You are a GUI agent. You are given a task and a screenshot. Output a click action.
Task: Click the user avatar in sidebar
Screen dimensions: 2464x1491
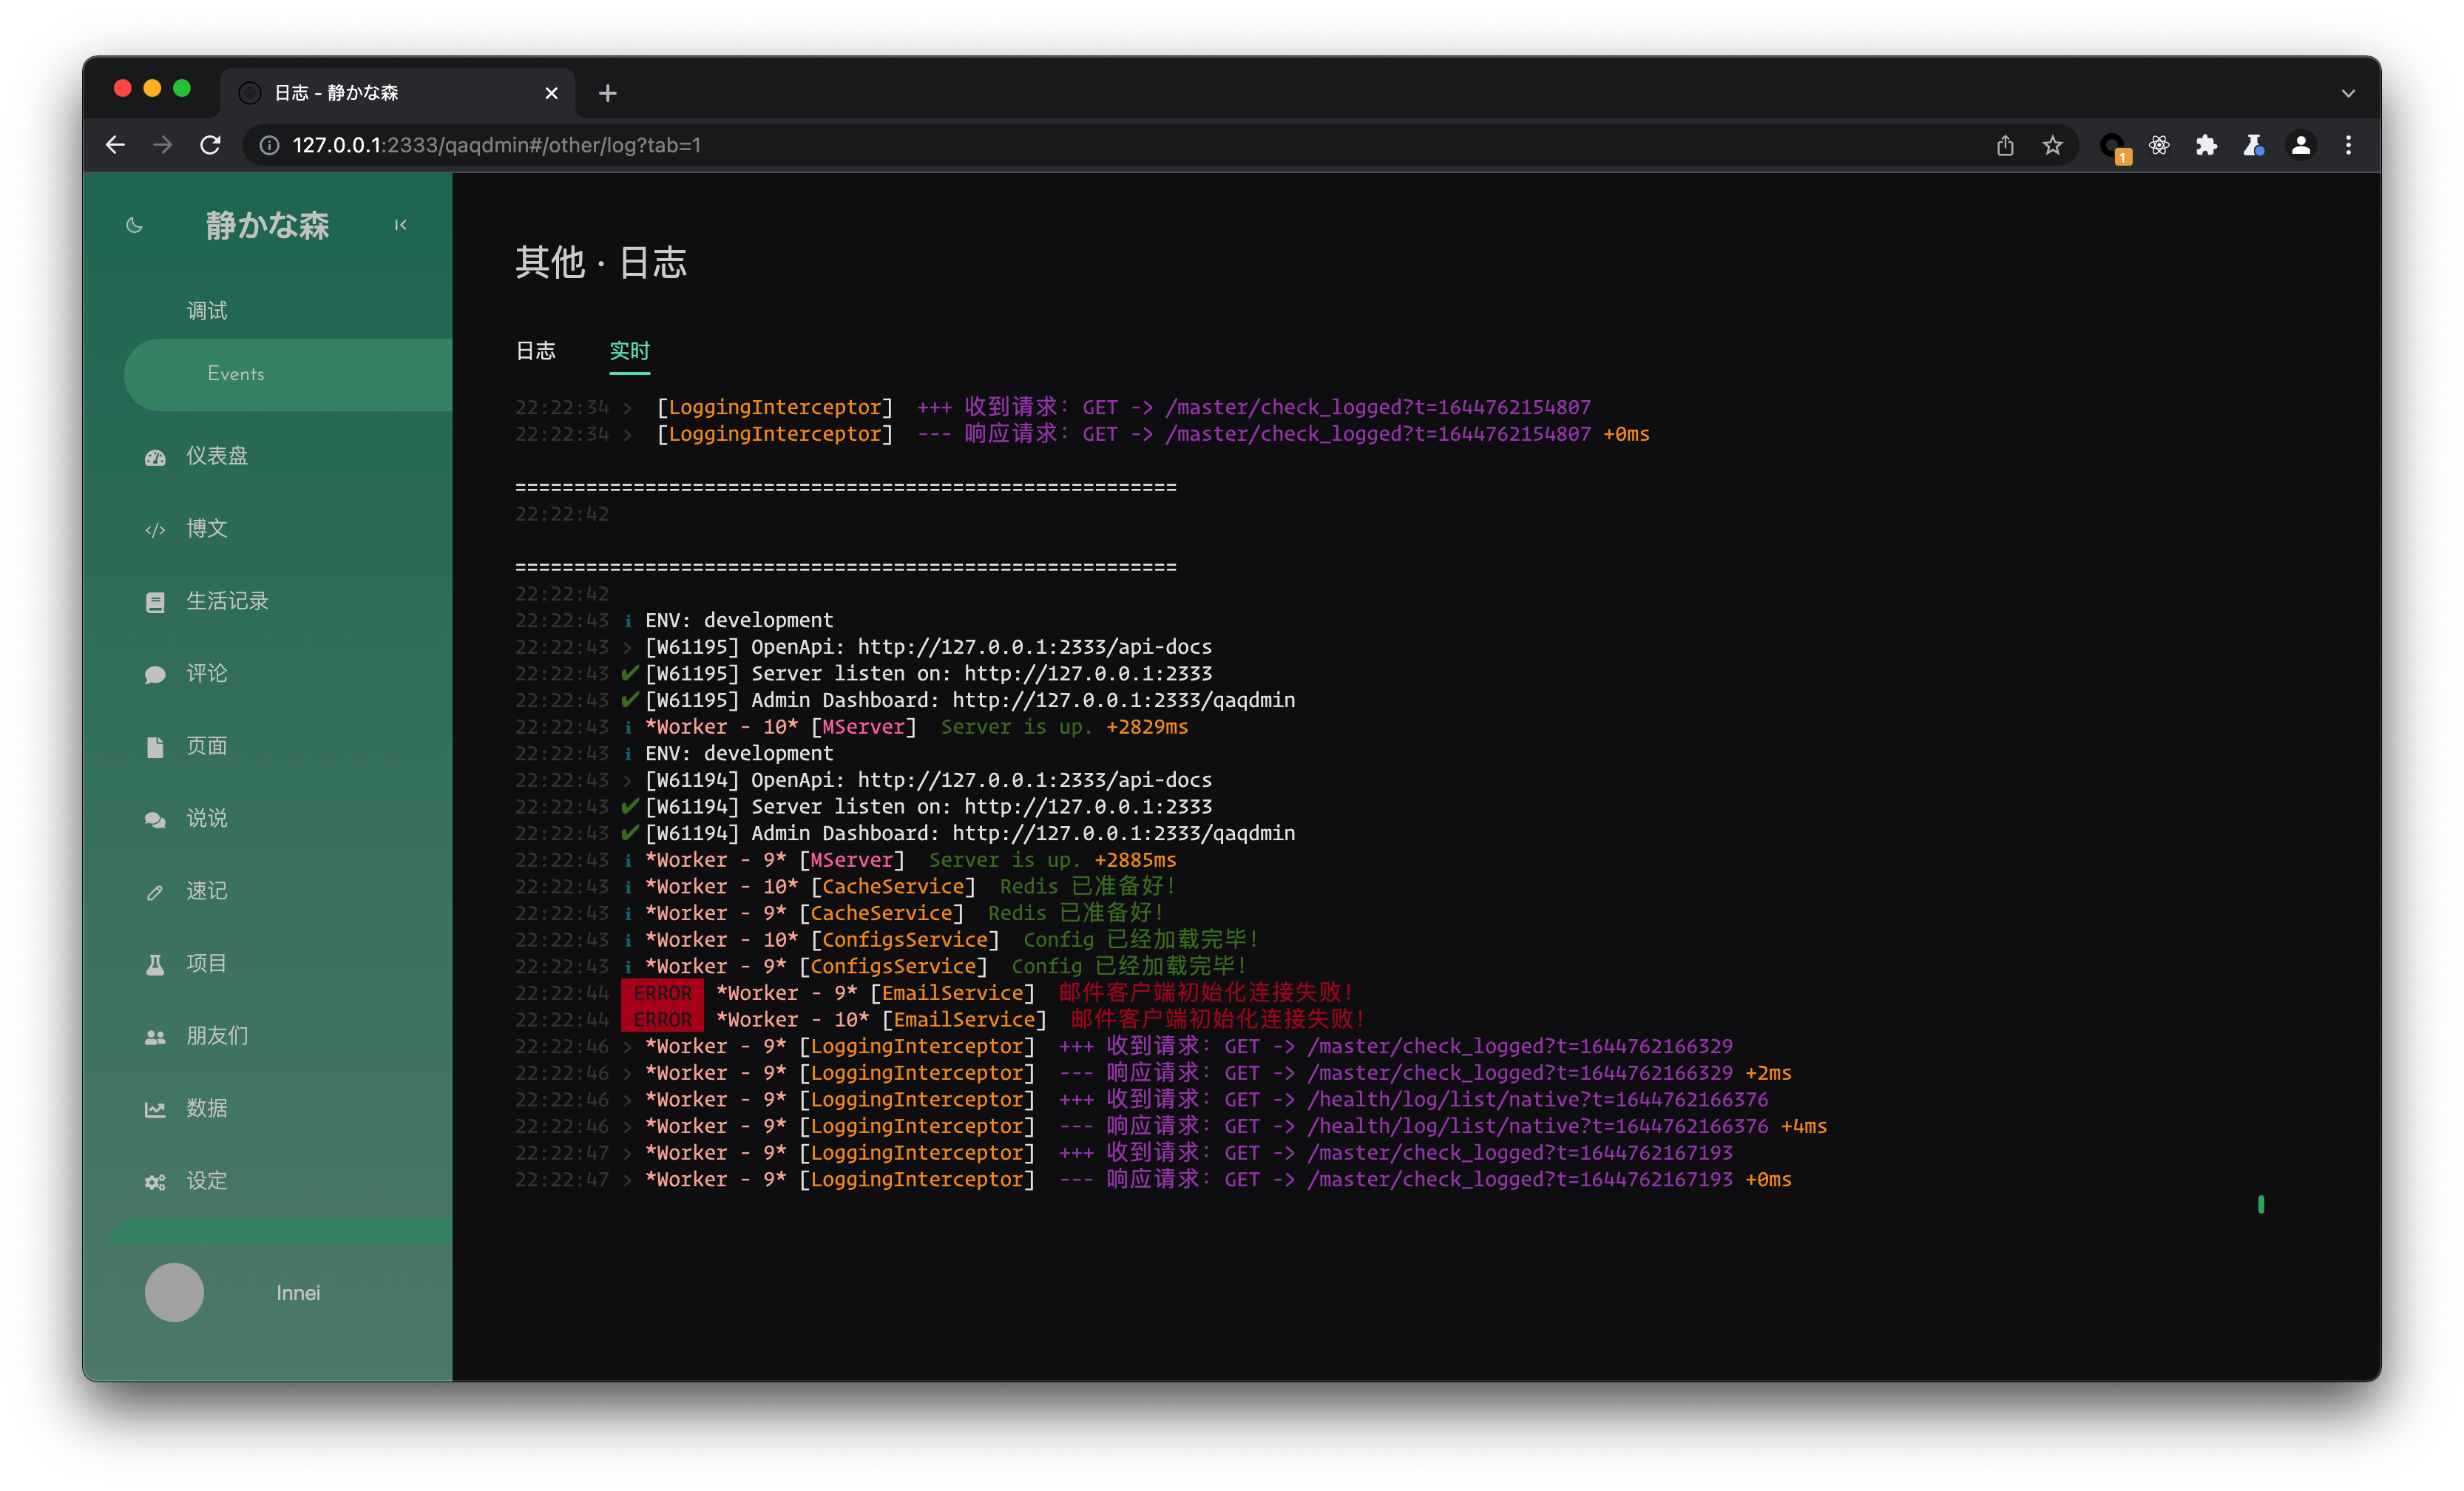tap(174, 1293)
